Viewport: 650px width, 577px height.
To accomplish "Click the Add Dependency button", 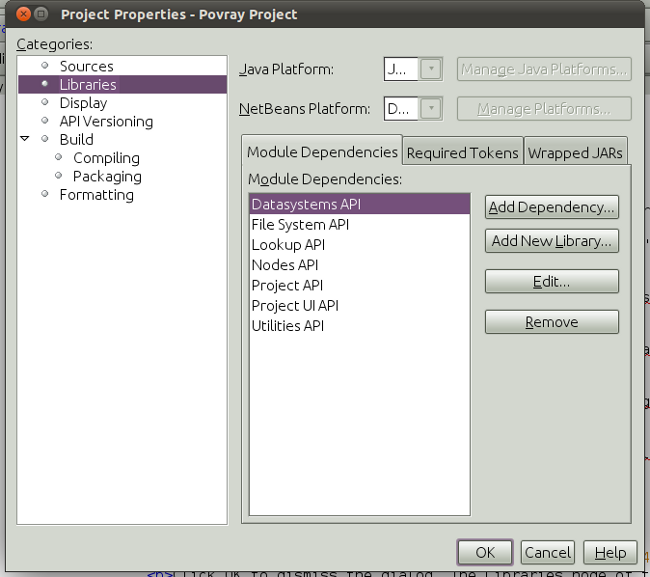I will (551, 207).
